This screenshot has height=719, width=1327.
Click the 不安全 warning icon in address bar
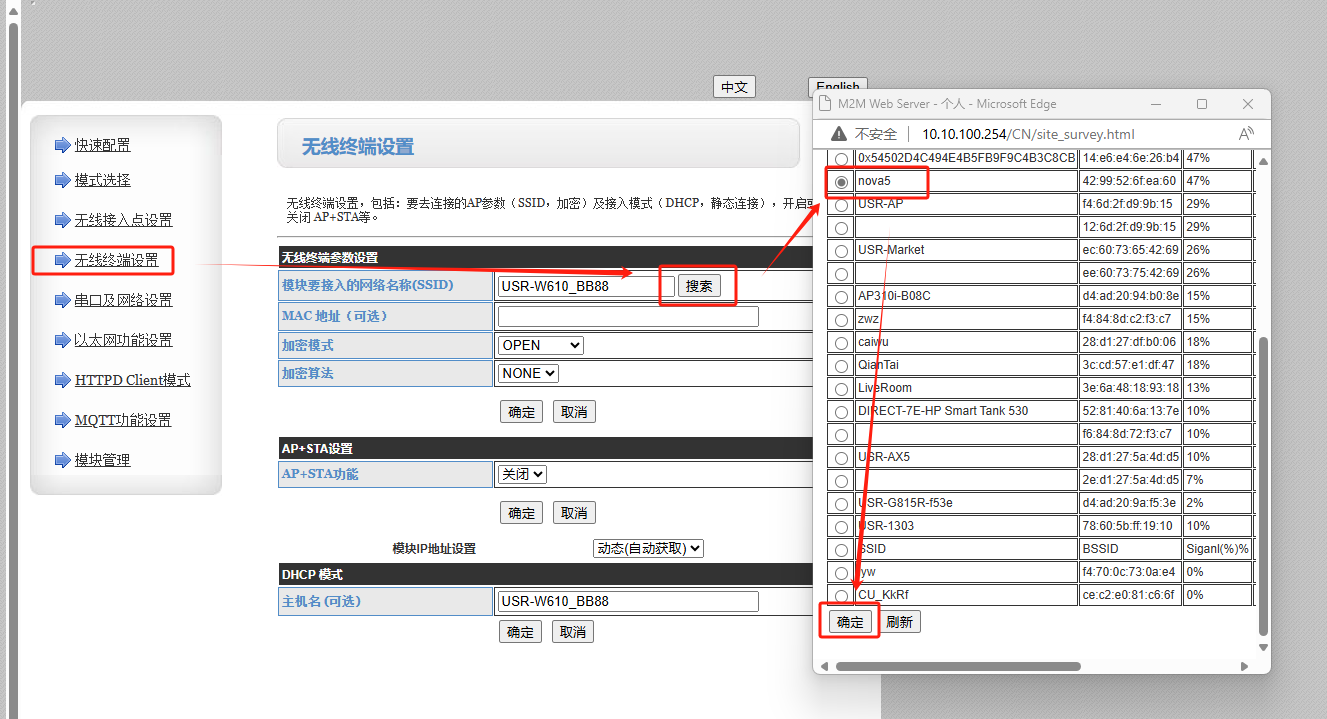coord(838,134)
